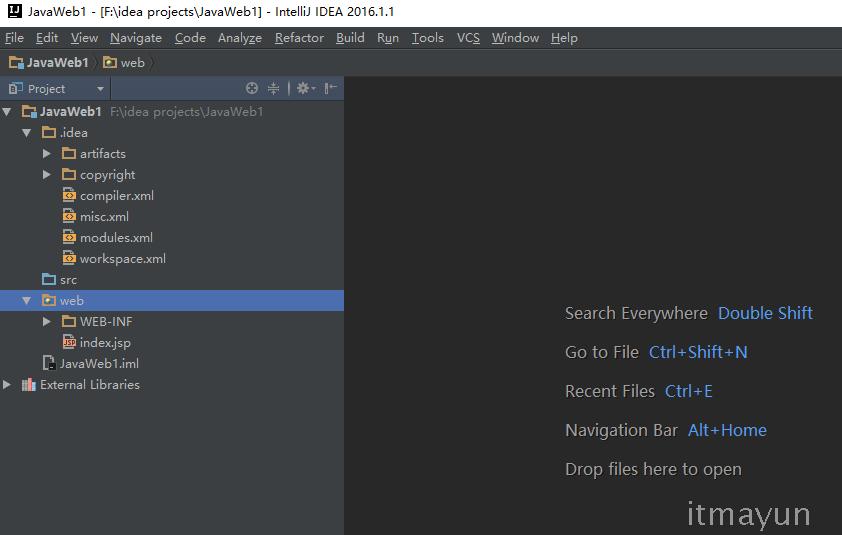Click the JavaWeb1 root module icon in tree
The height and width of the screenshot is (535, 842).
pos(29,111)
